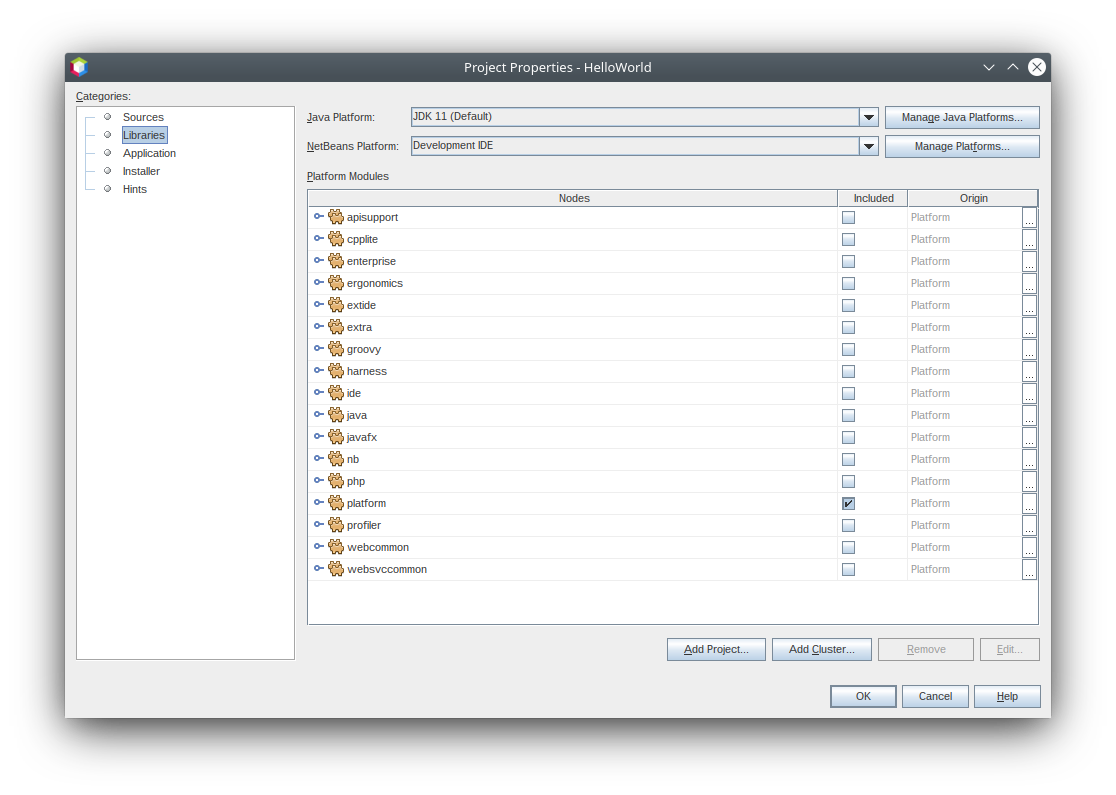Image resolution: width=1116 pixels, height=795 pixels.
Task: Open the Java Platform dropdown
Action: pyautogui.click(x=868, y=118)
